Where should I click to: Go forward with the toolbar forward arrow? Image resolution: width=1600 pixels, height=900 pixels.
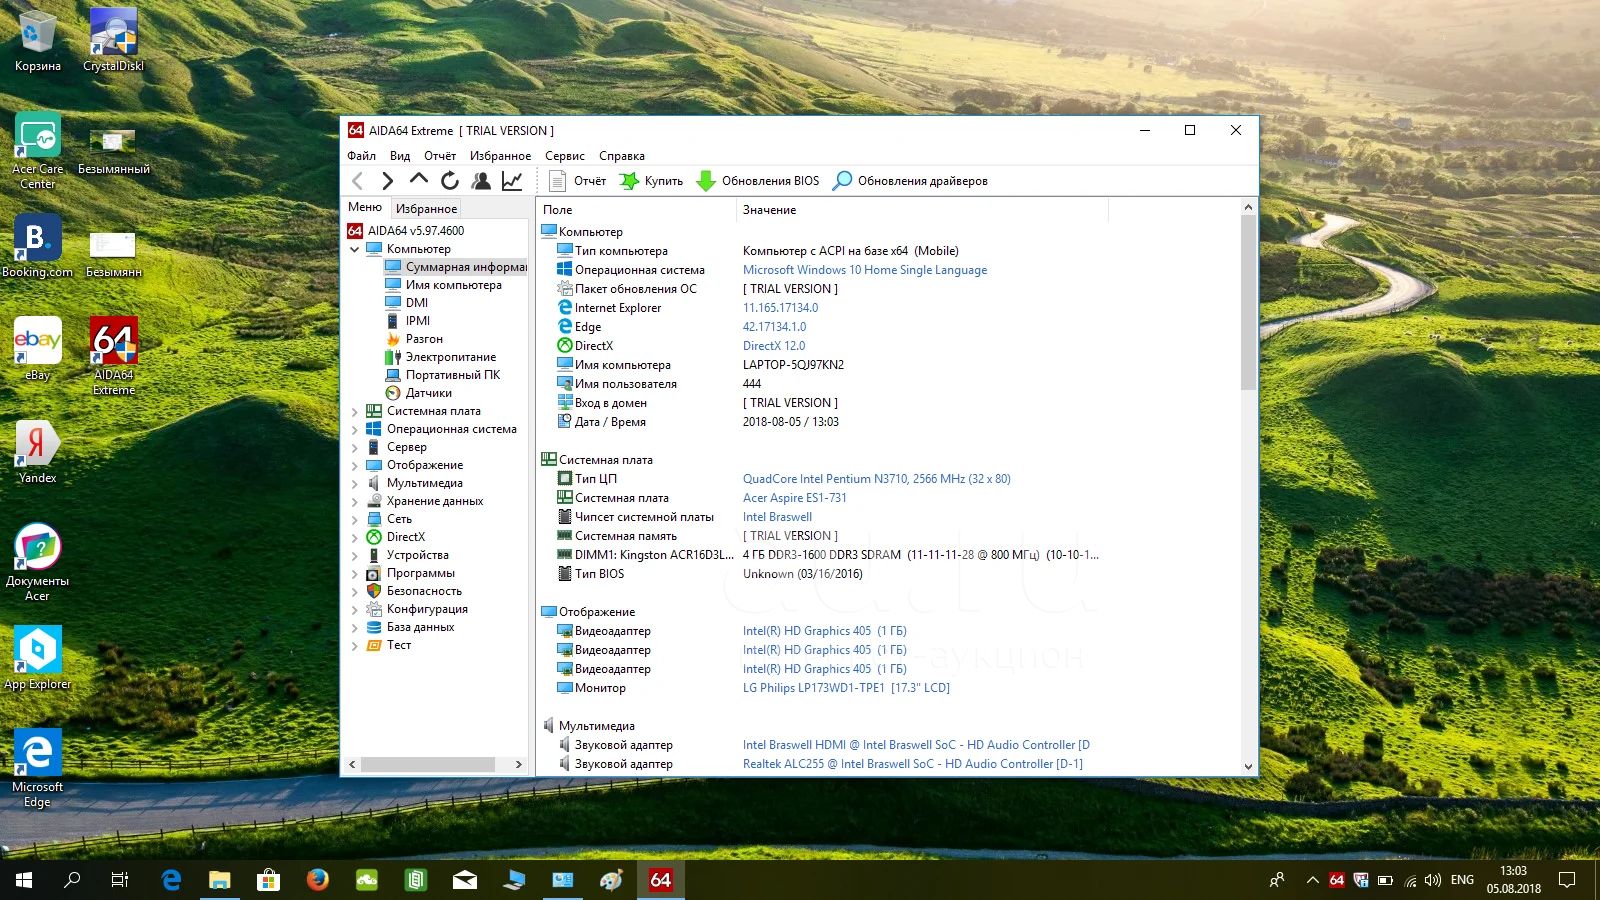388,181
